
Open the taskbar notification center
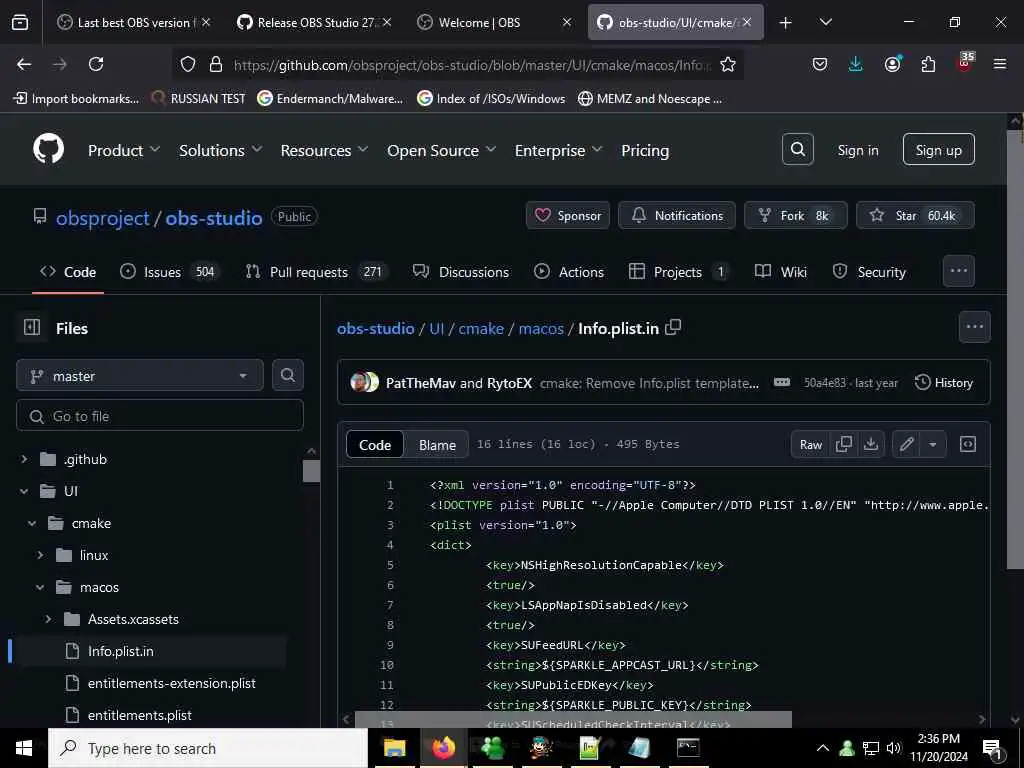991,749
